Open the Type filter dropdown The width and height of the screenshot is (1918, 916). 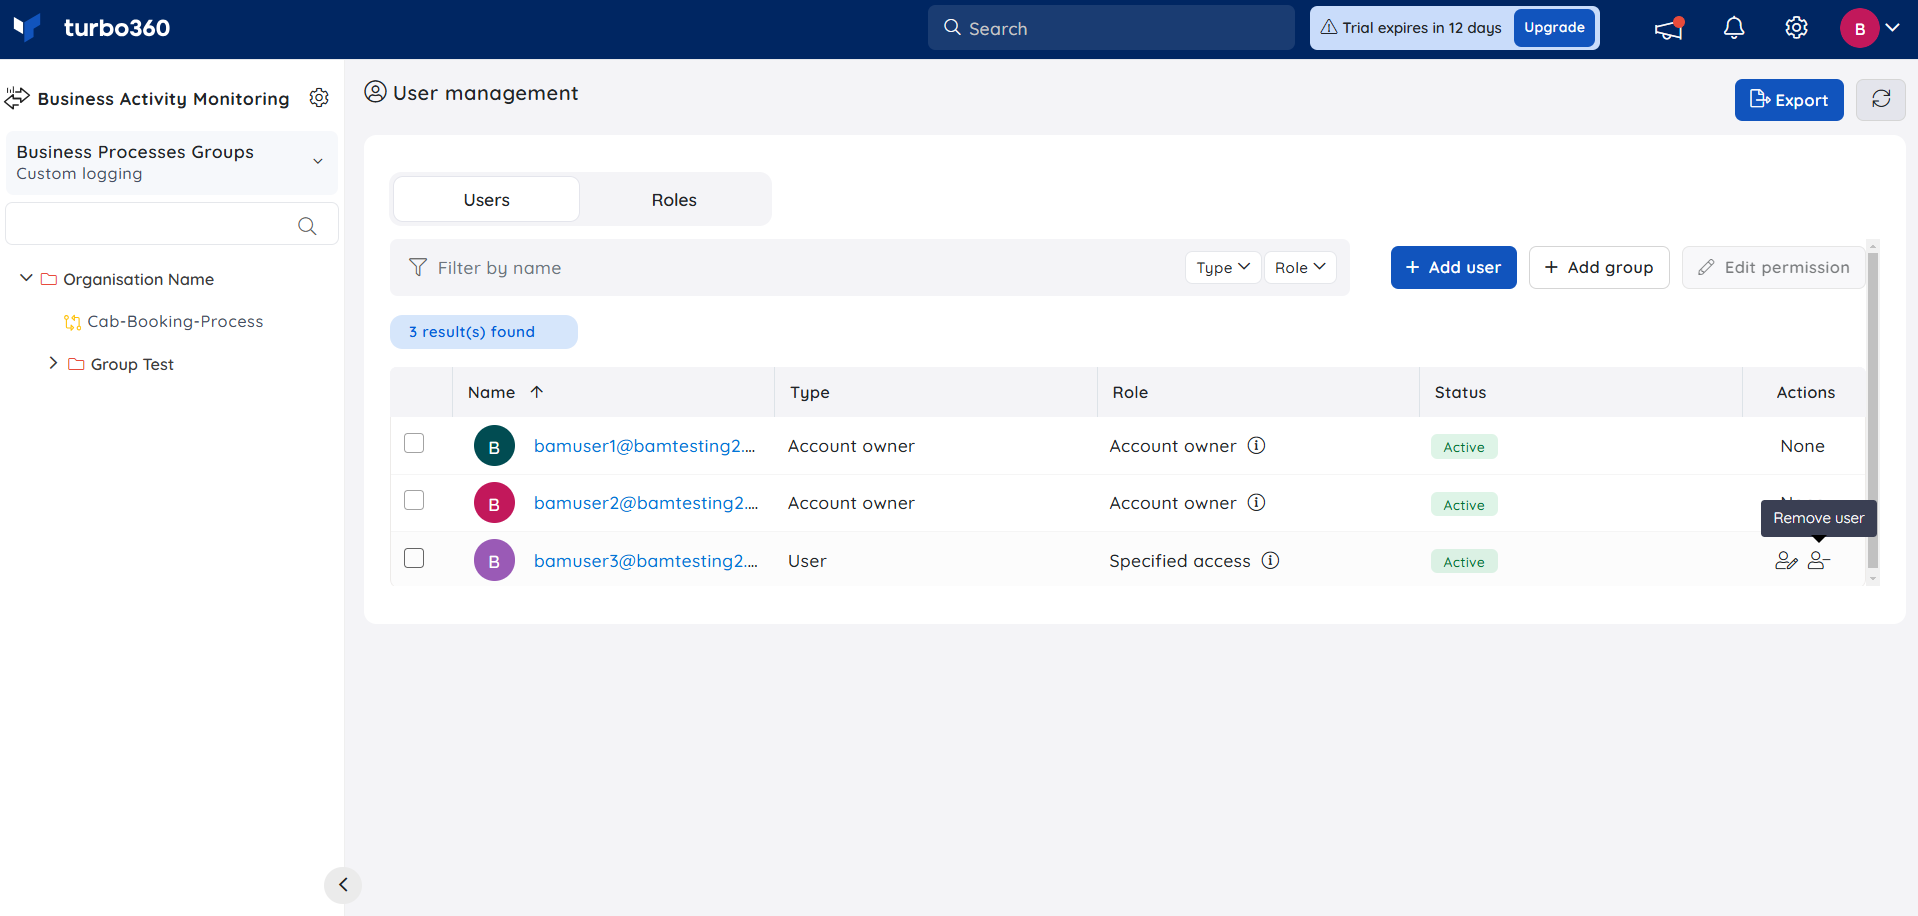pos(1223,267)
